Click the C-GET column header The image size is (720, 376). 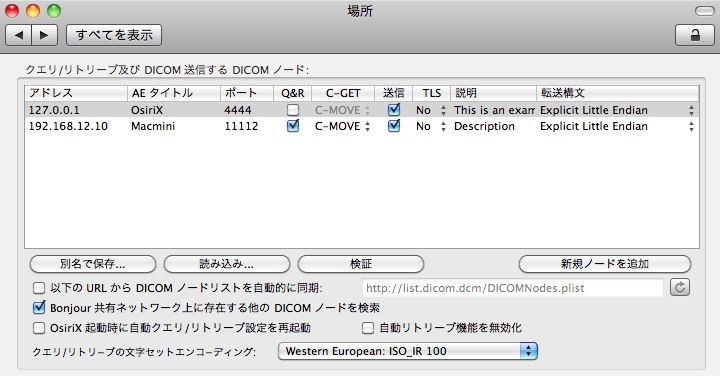(343, 93)
